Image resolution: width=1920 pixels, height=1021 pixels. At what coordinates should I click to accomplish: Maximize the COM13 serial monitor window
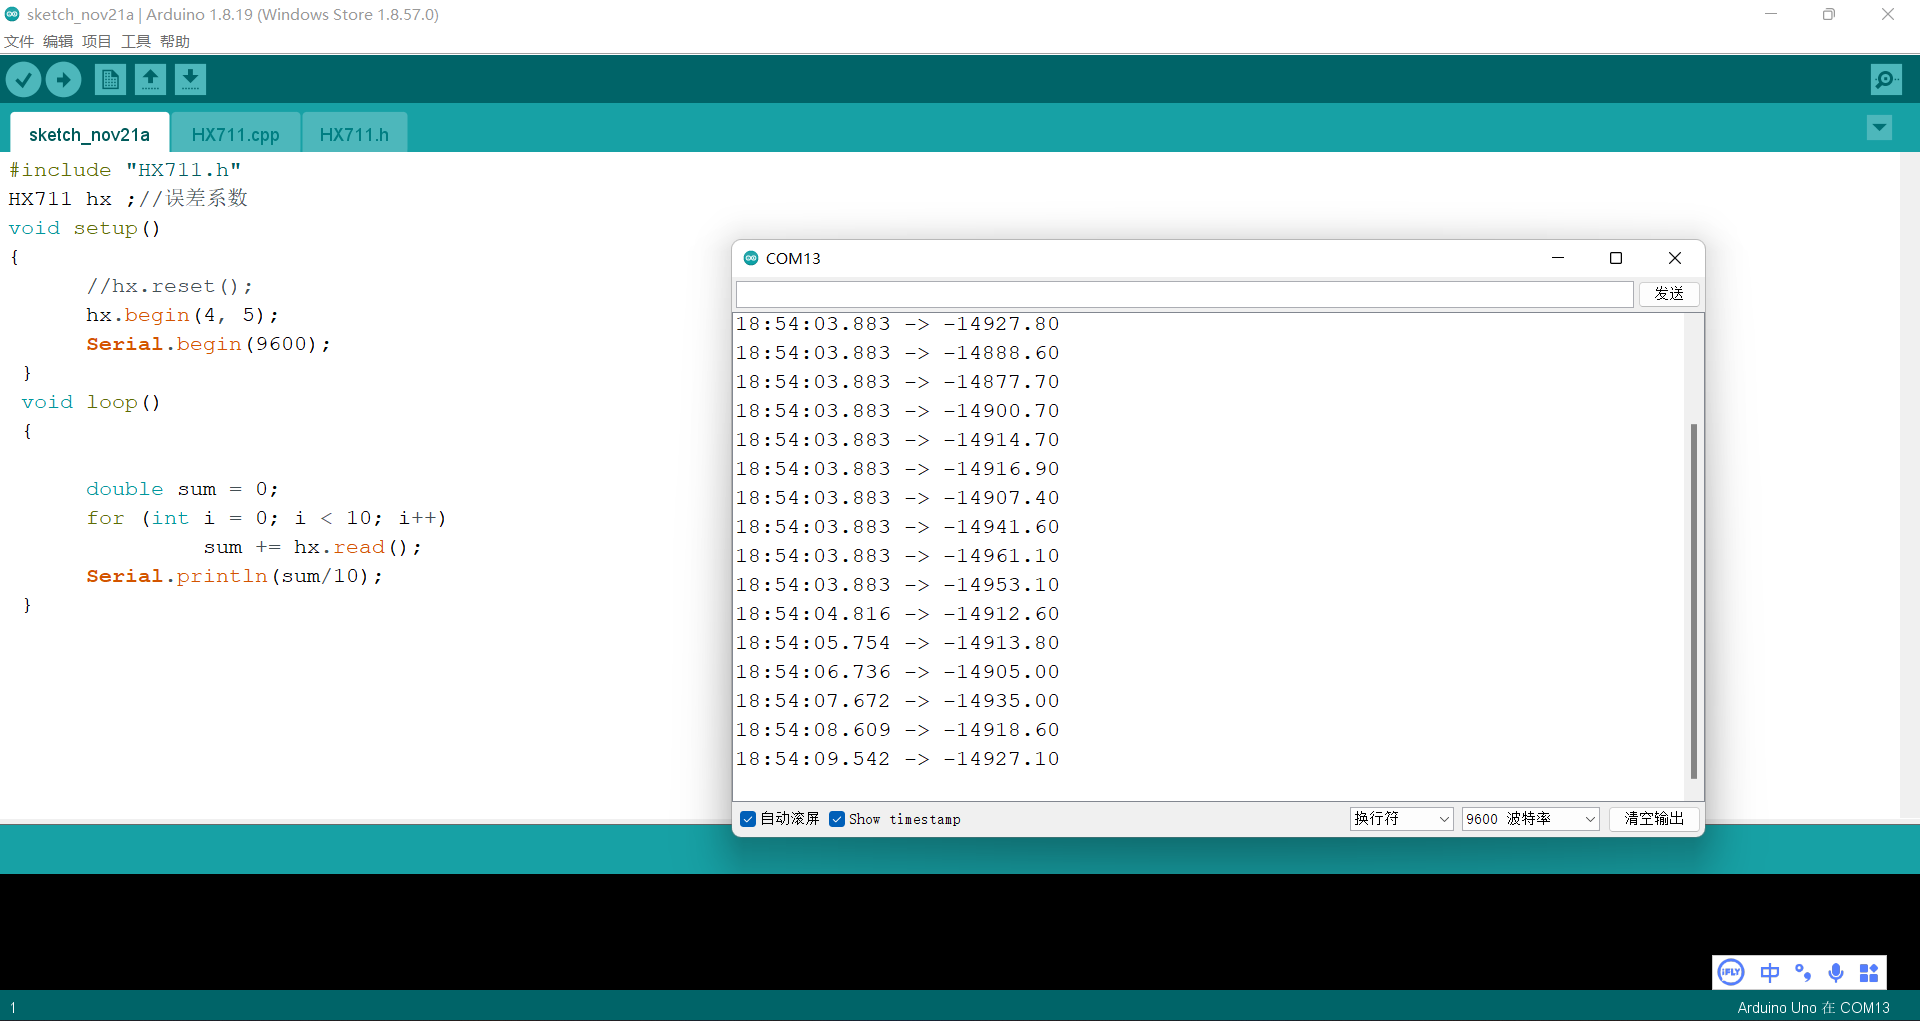1616,258
